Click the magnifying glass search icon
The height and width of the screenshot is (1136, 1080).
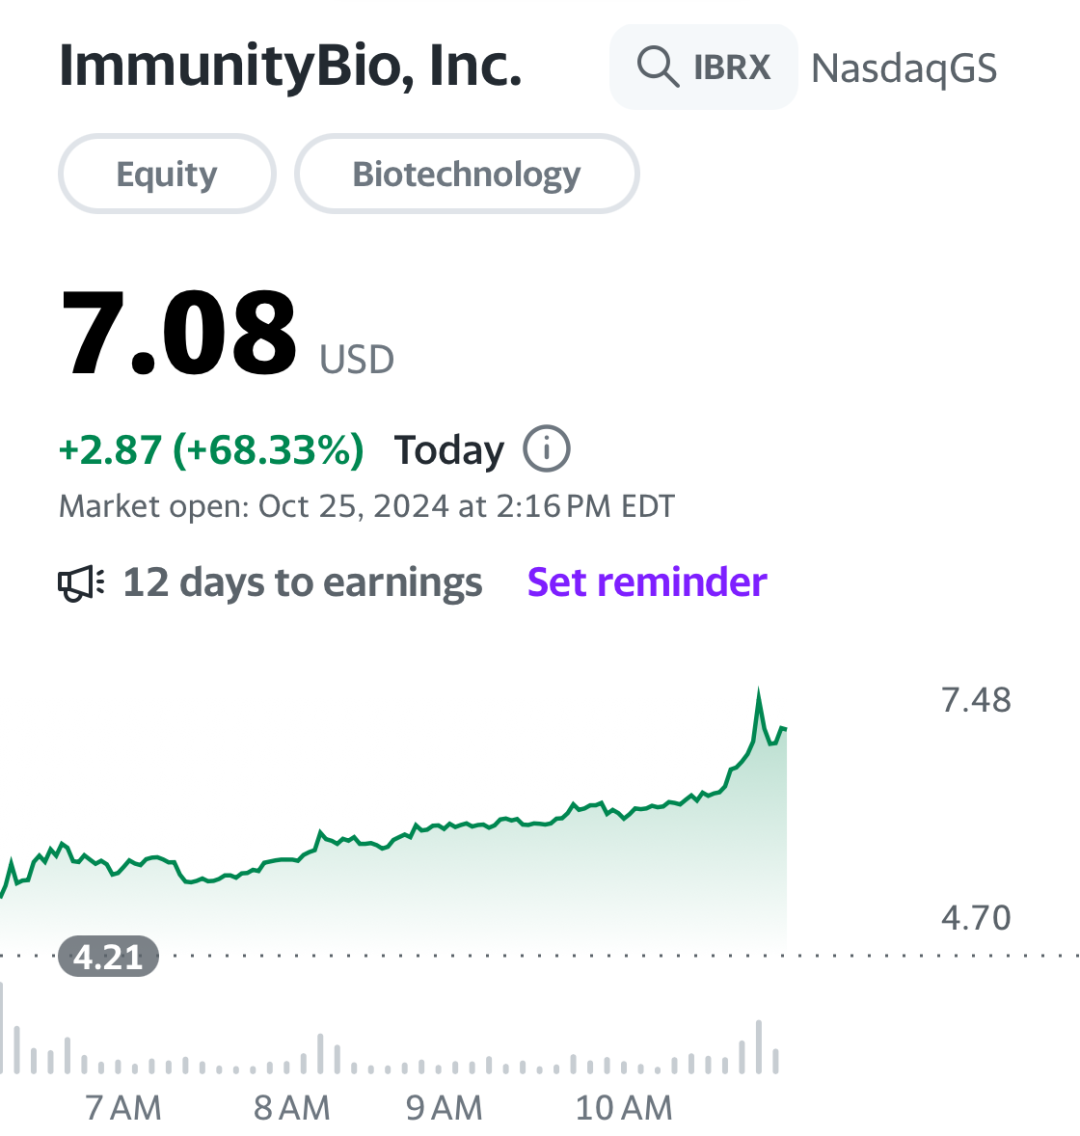point(658,67)
